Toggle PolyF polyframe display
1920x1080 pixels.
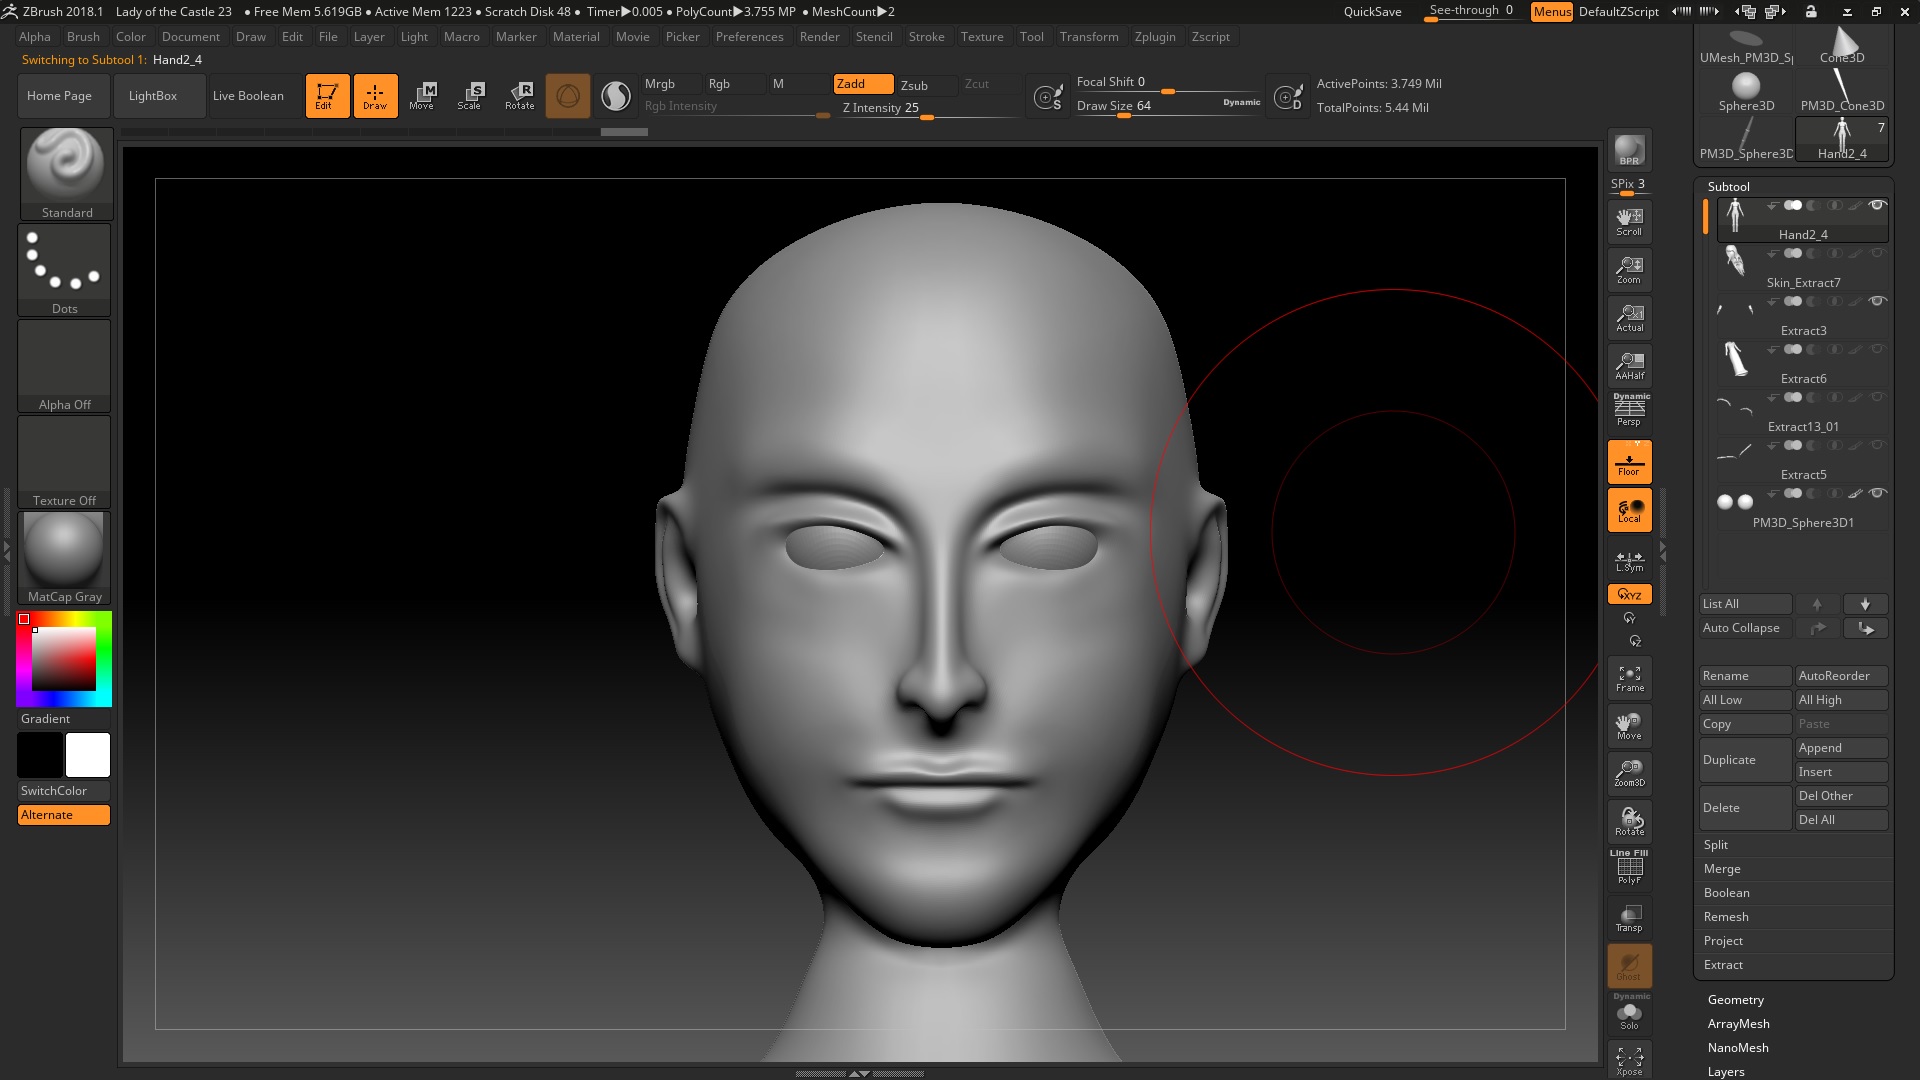1629,867
